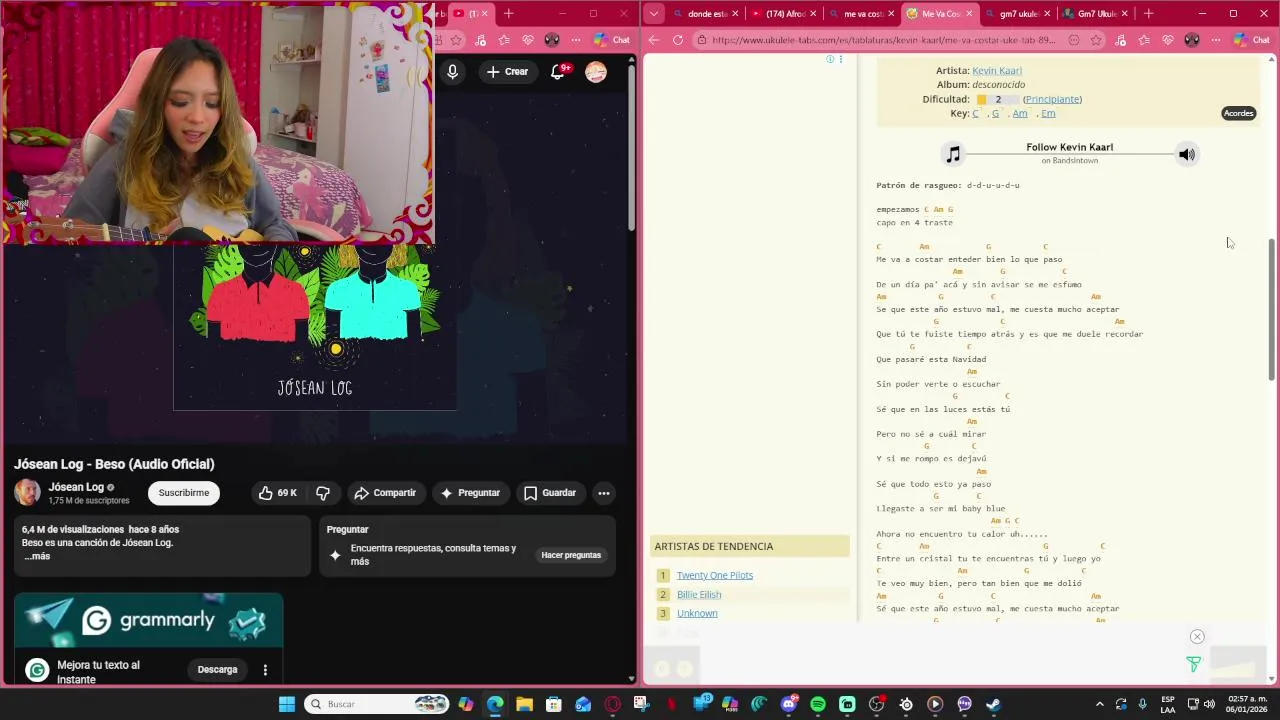Go back in the right browser window
This screenshot has height=720, width=1280.
click(654, 40)
